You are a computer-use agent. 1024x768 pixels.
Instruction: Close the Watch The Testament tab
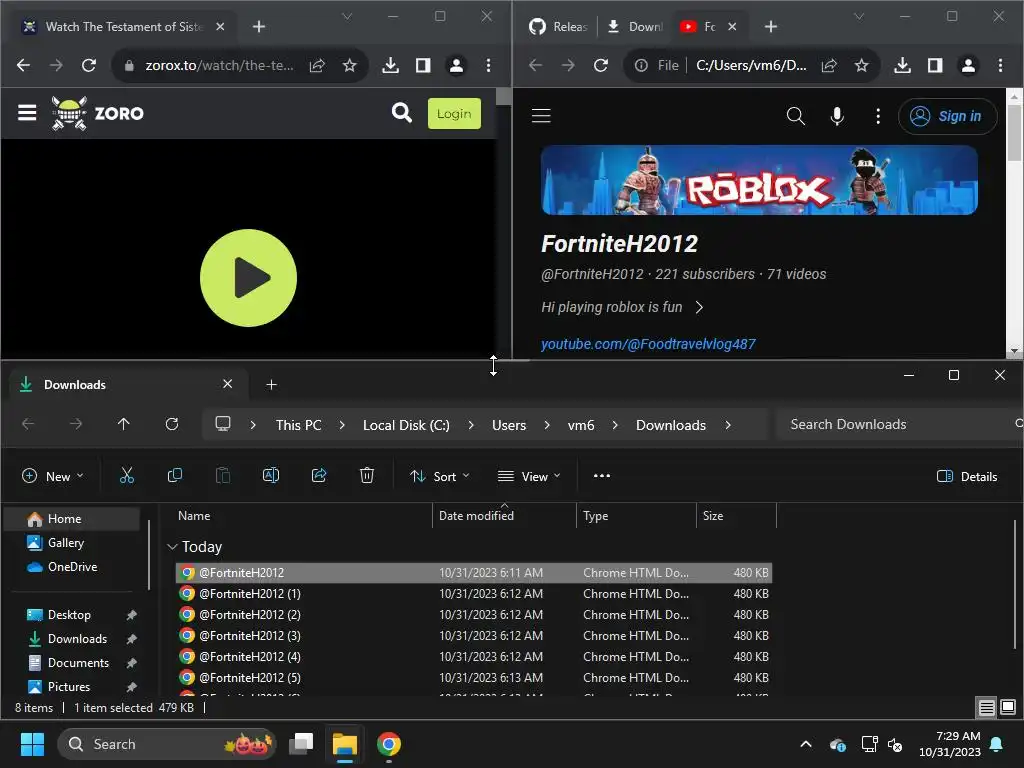point(220,27)
